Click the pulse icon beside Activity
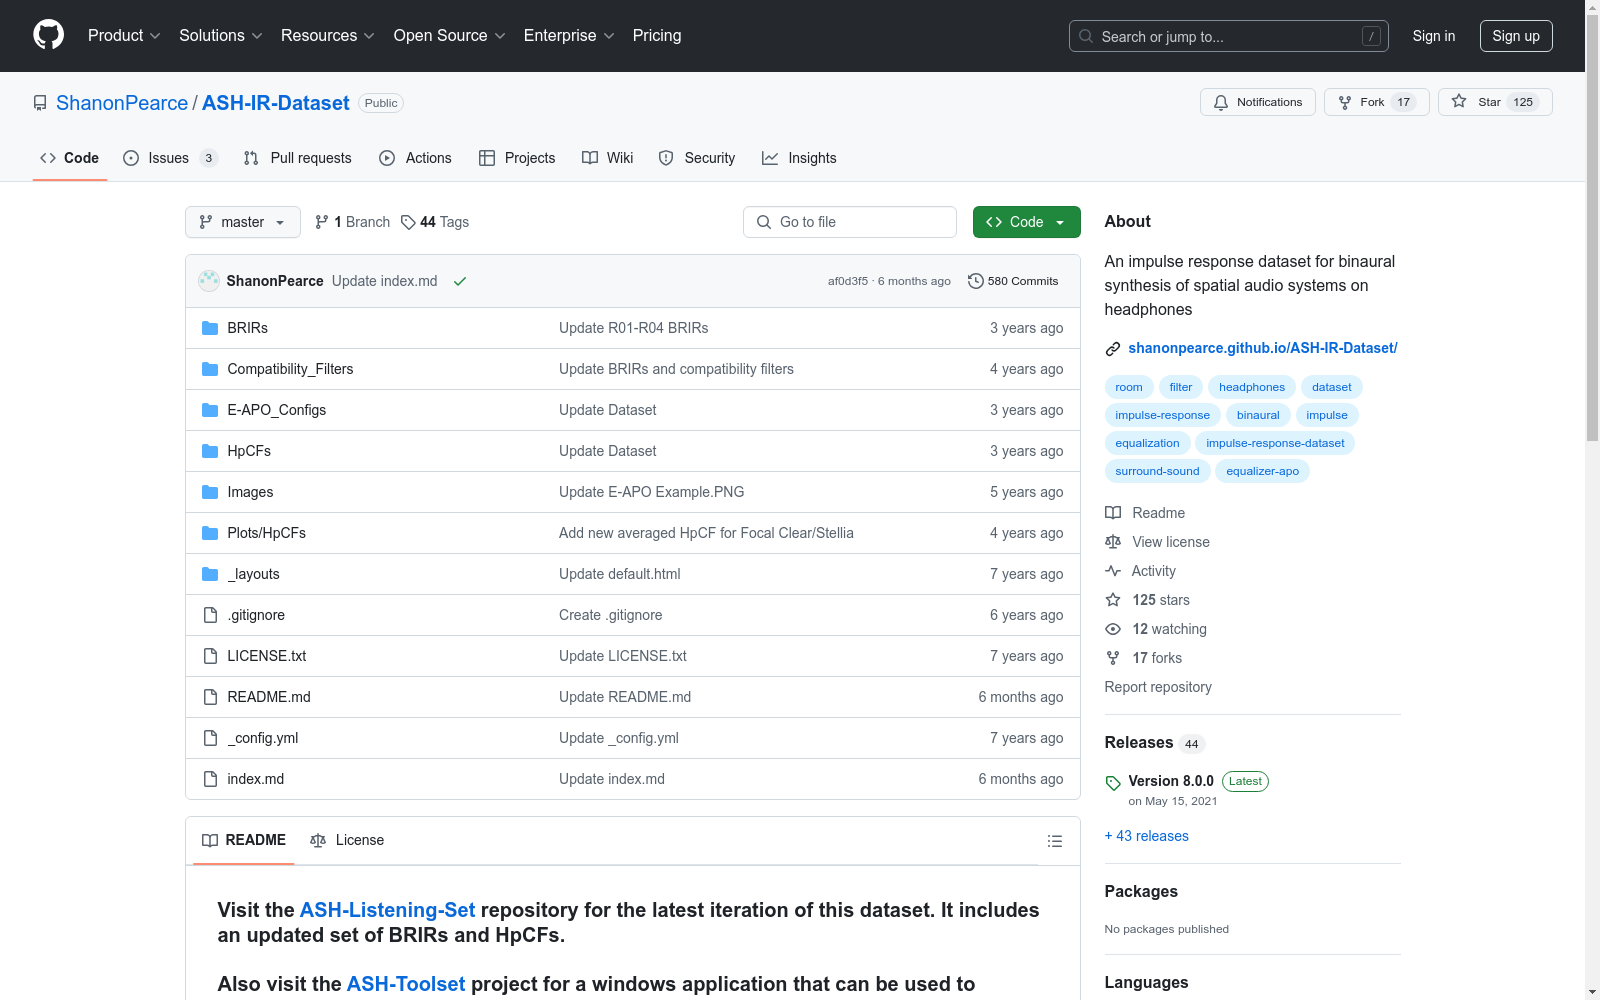Image resolution: width=1600 pixels, height=1000 pixels. click(x=1113, y=571)
